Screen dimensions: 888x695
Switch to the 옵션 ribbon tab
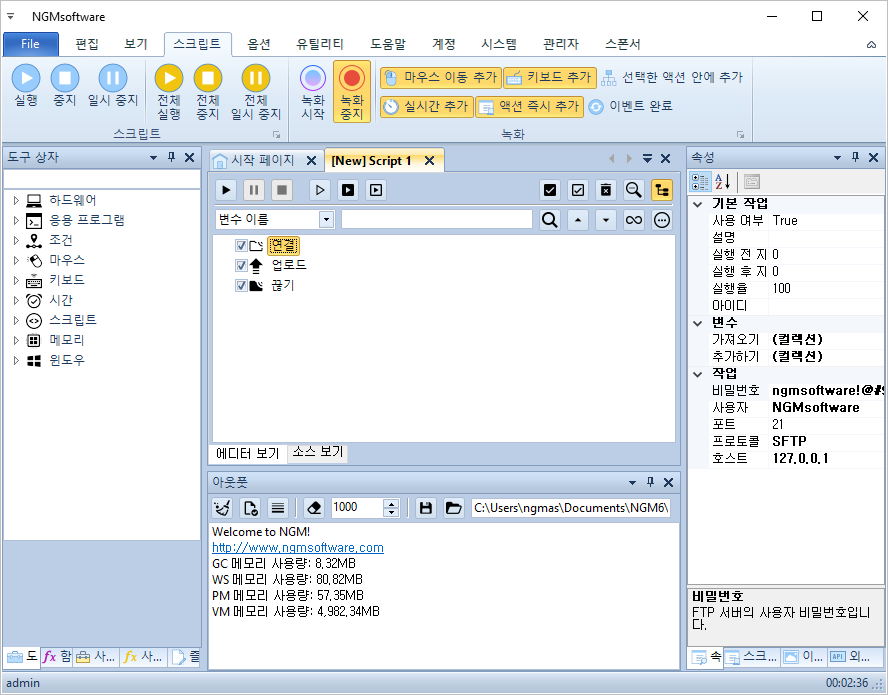point(259,44)
